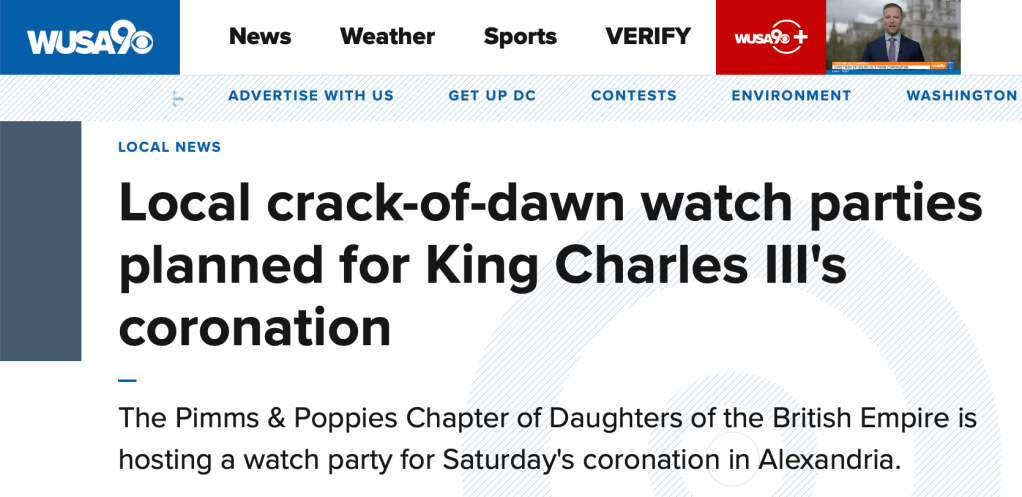Open the Environment subnav link
Viewport: 1022px width, 497px height.
(x=791, y=96)
